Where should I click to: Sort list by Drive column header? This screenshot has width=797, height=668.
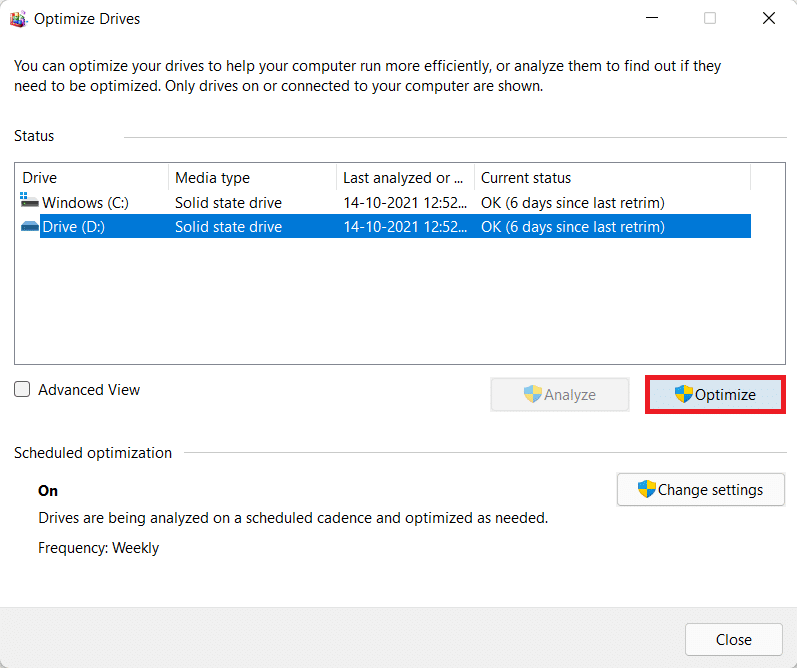click(90, 178)
